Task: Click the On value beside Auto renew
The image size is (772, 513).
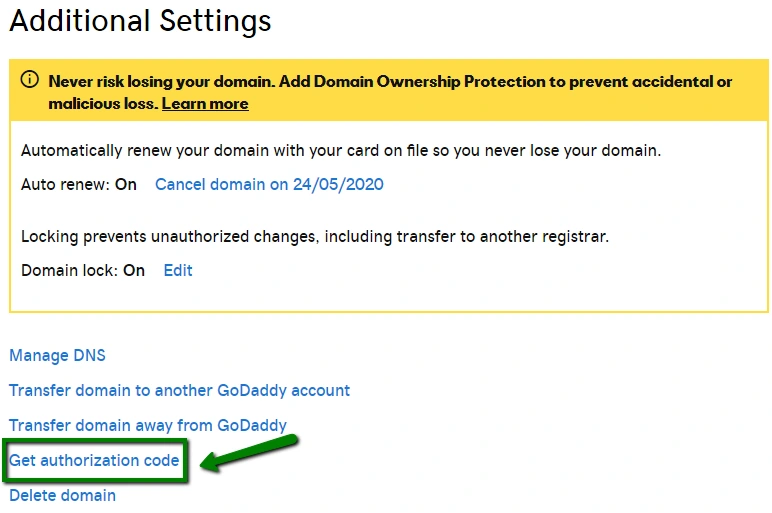Action: click(x=126, y=185)
